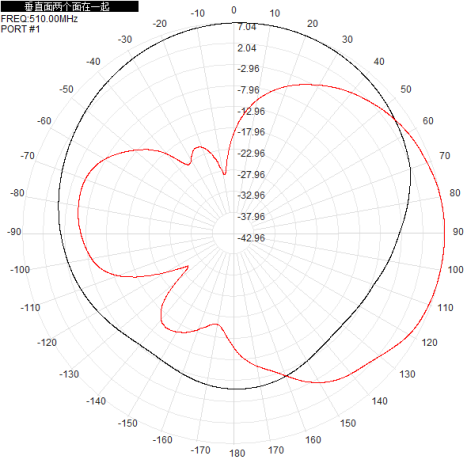The height and width of the screenshot is (467, 467).
Task: Click the -32.96 radial scale value
Action: click(251, 195)
